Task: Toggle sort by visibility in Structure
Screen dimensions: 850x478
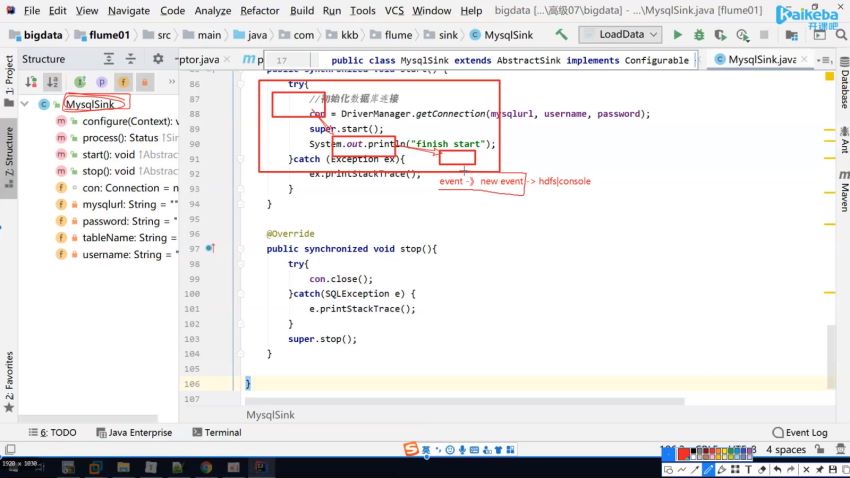Action: click(31, 82)
